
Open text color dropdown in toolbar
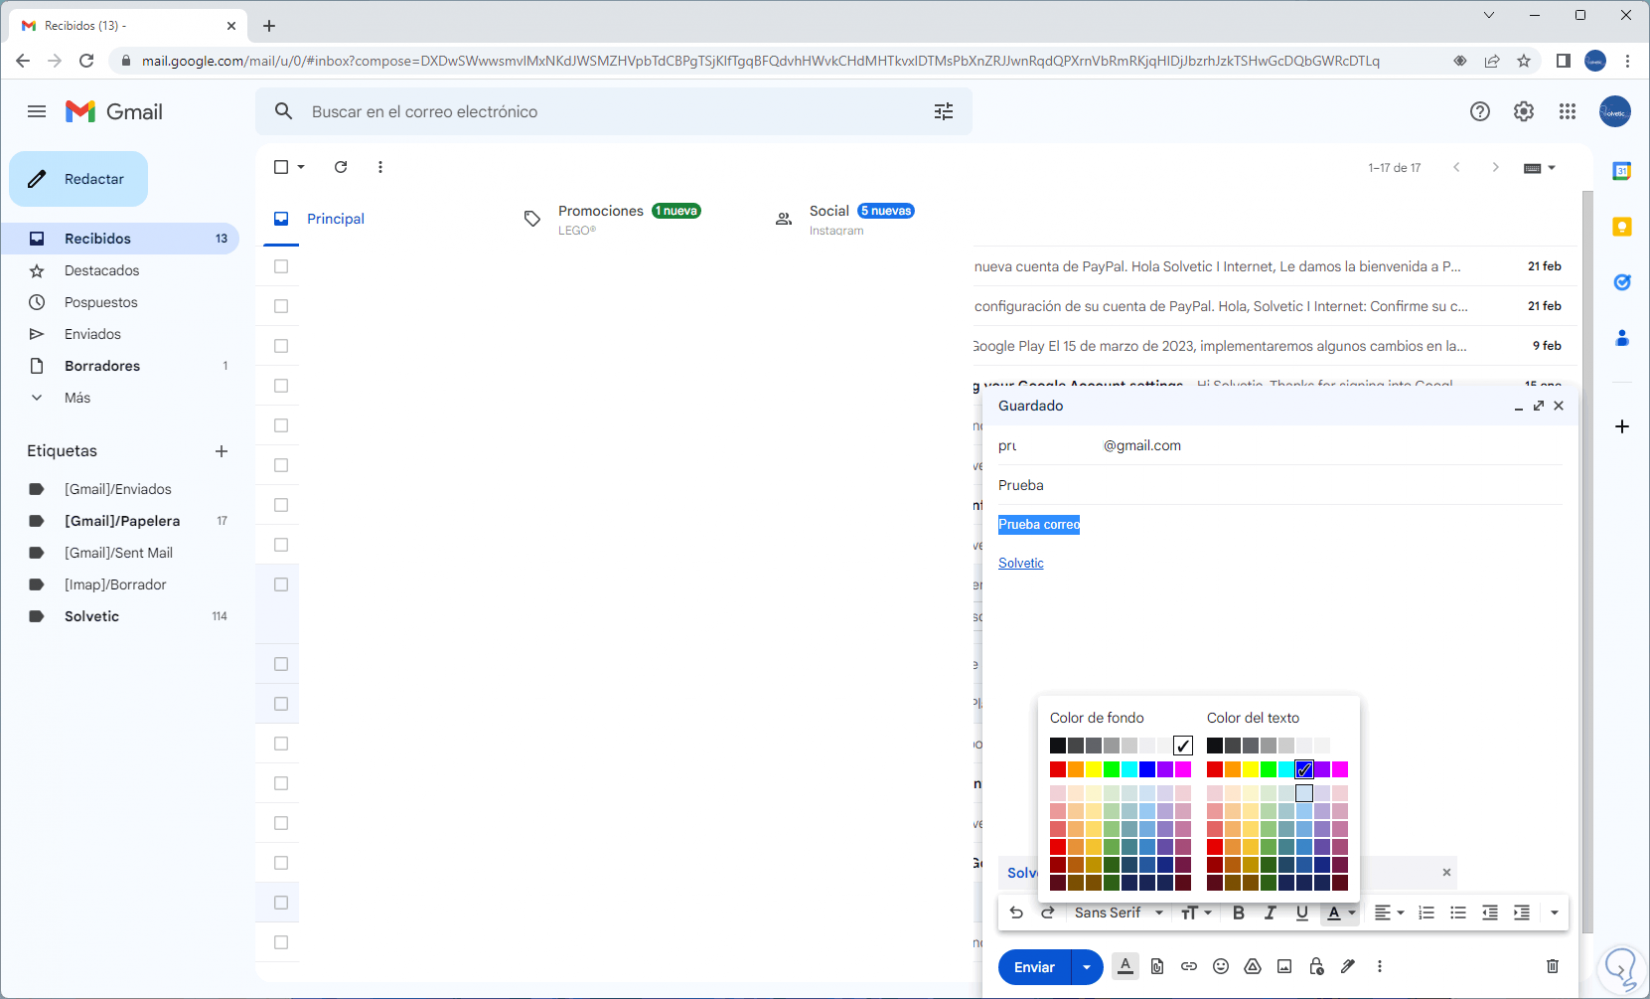coord(1340,912)
